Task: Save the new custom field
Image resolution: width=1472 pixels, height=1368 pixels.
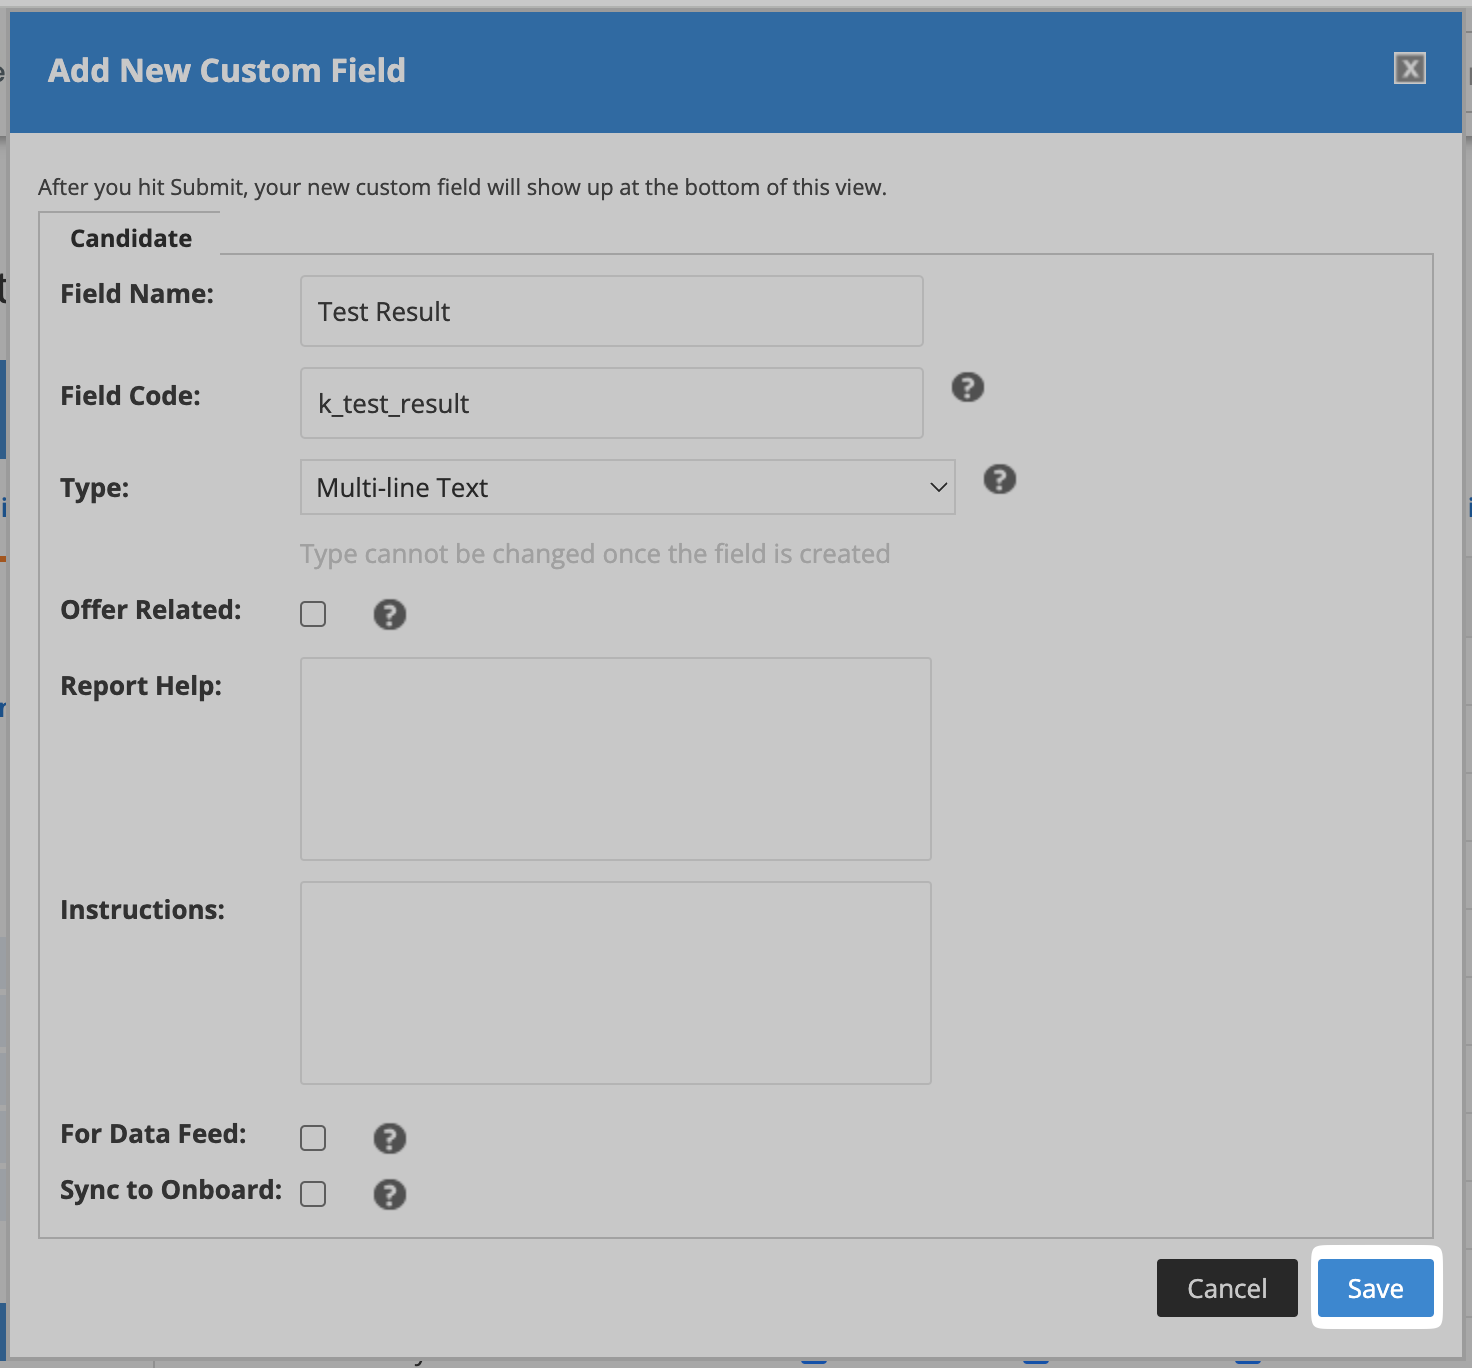Action: click(x=1375, y=1288)
